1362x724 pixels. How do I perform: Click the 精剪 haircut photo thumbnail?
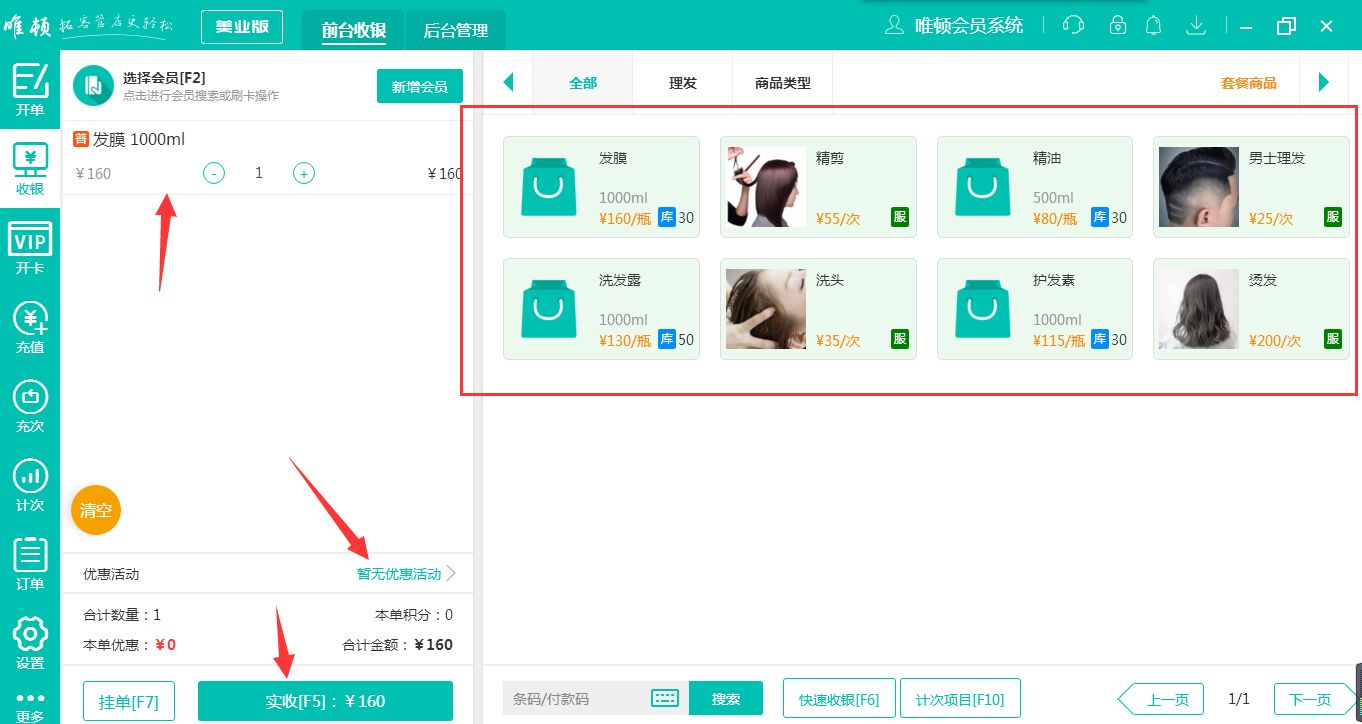766,187
